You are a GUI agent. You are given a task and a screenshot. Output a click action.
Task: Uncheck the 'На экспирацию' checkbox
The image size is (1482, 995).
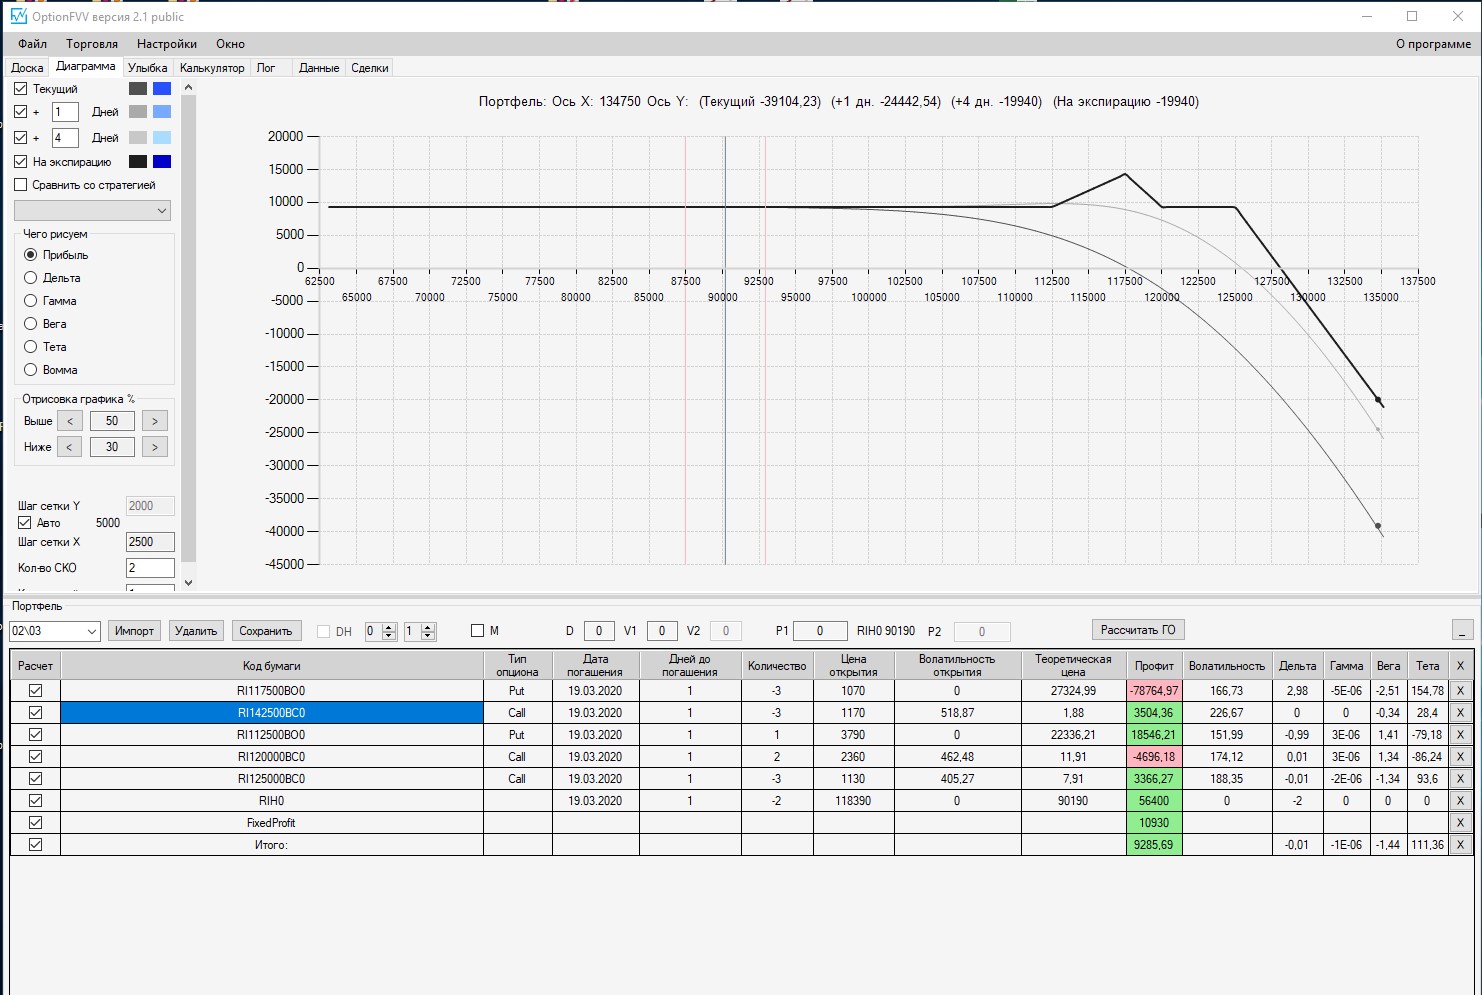[21, 162]
